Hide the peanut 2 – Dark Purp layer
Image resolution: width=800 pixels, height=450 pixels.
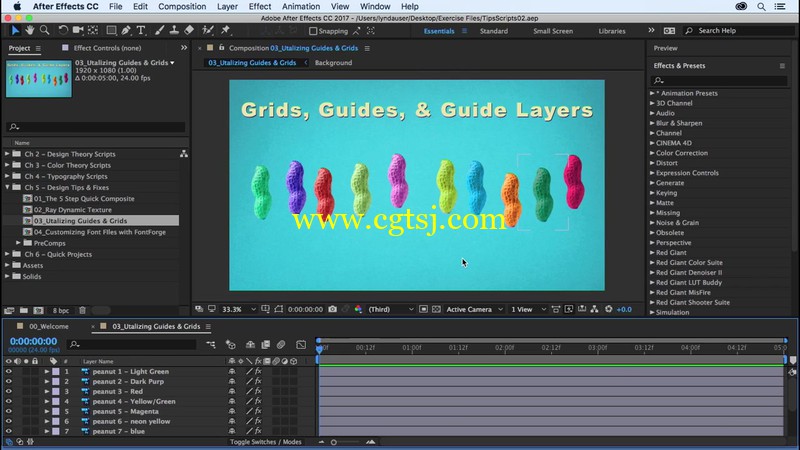tap(9, 381)
